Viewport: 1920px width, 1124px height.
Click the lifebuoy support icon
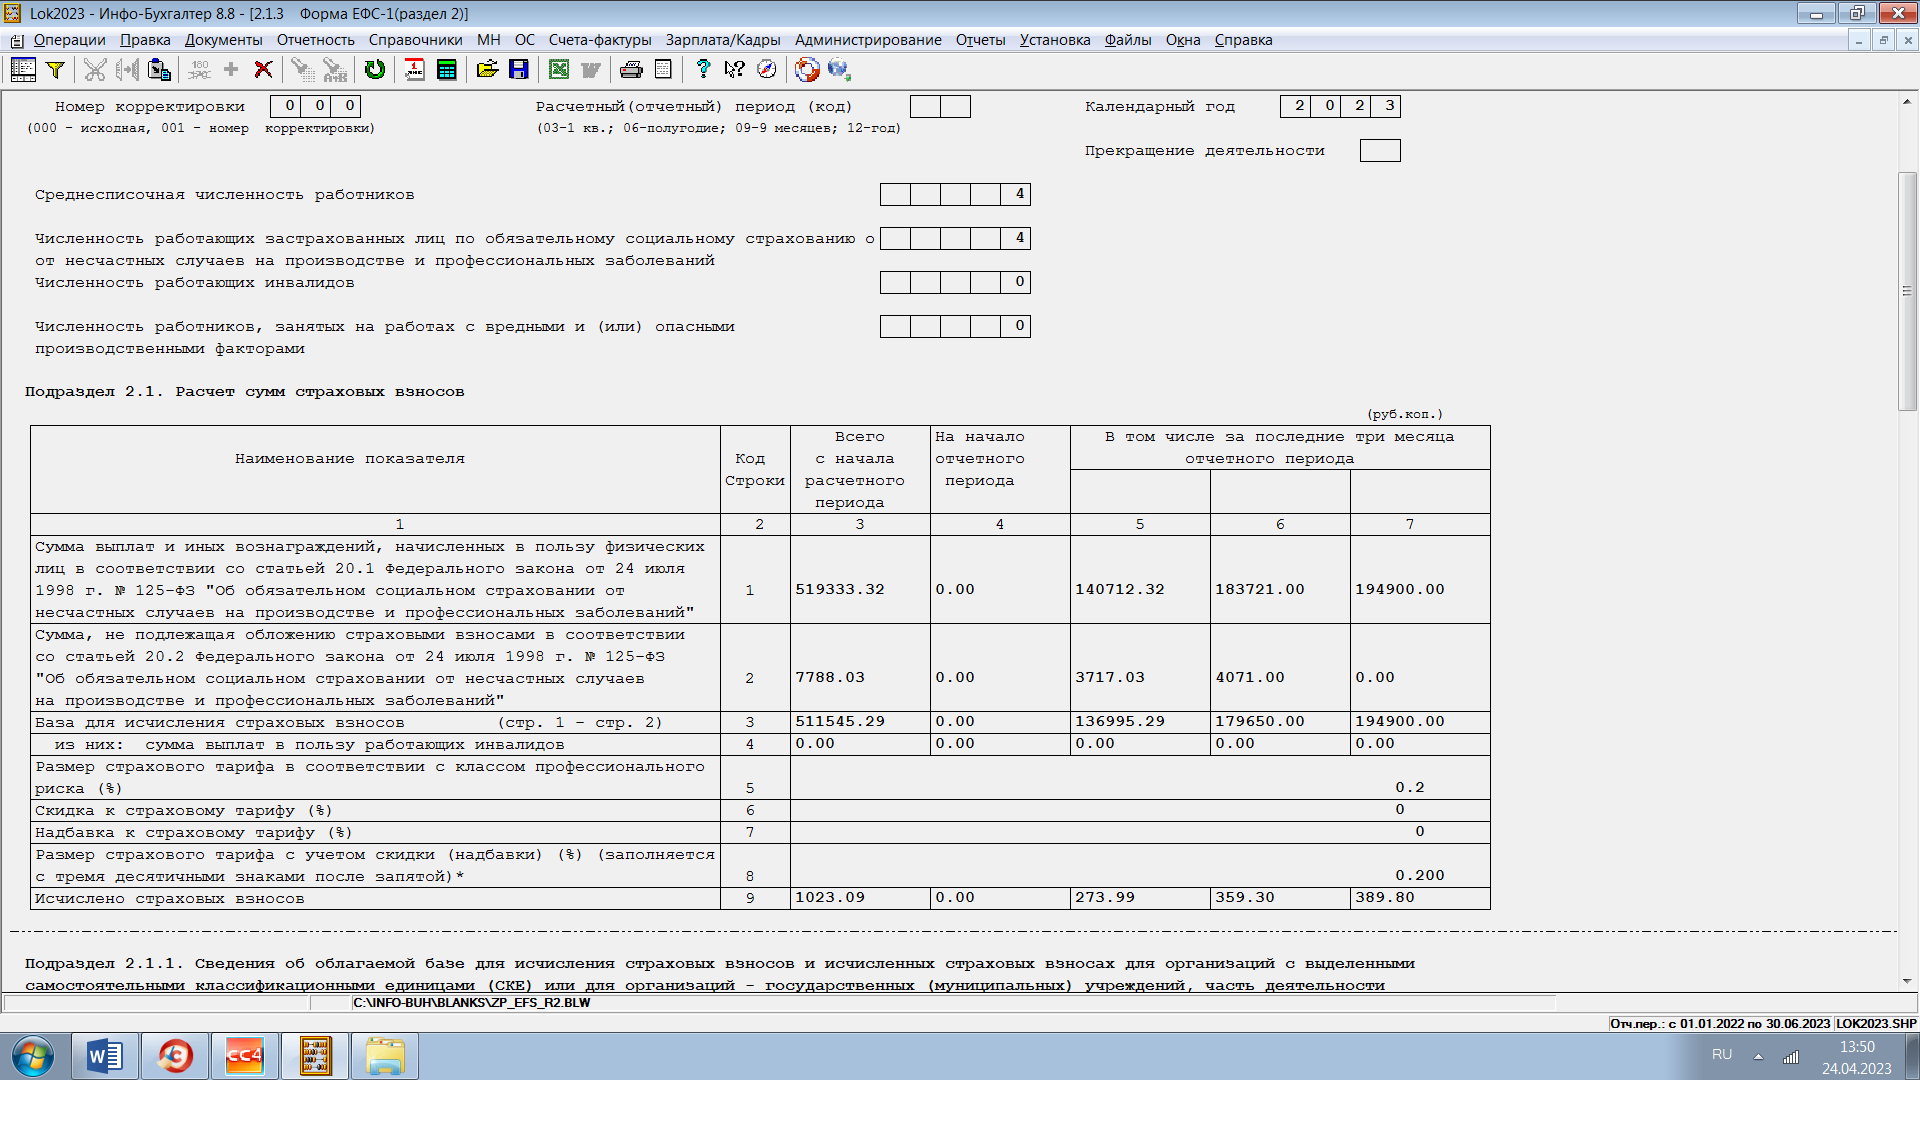click(807, 69)
